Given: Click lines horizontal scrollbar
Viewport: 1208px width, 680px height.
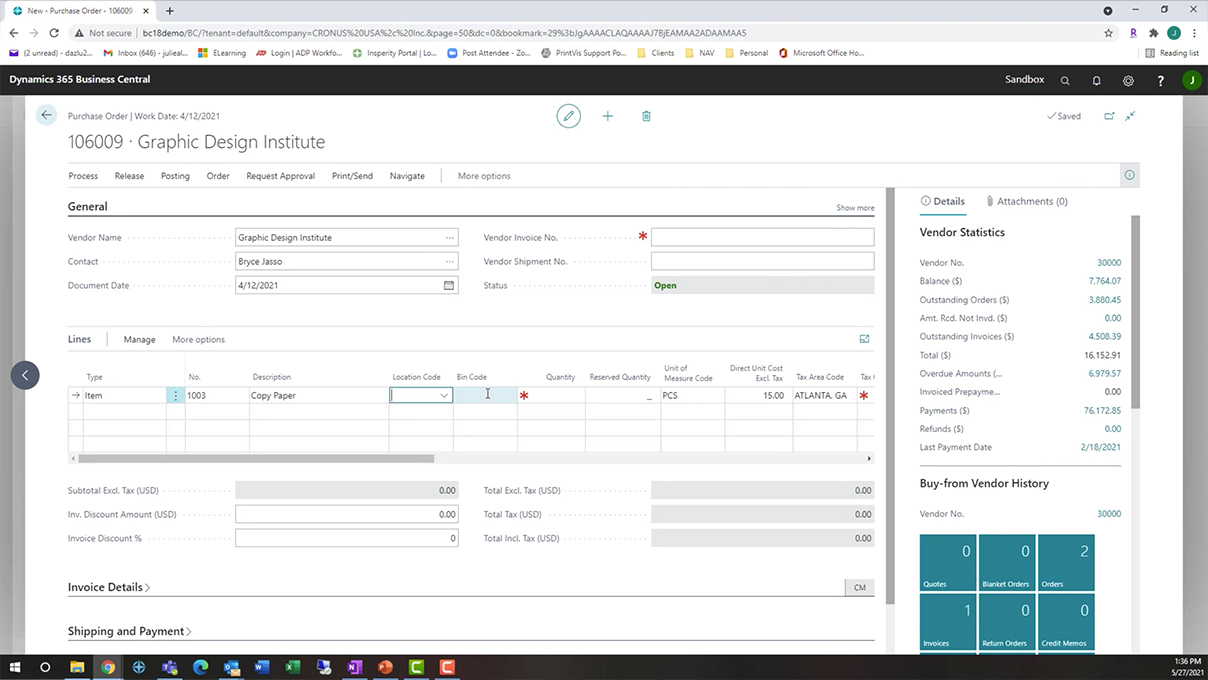Looking at the screenshot, I should click(x=256, y=459).
